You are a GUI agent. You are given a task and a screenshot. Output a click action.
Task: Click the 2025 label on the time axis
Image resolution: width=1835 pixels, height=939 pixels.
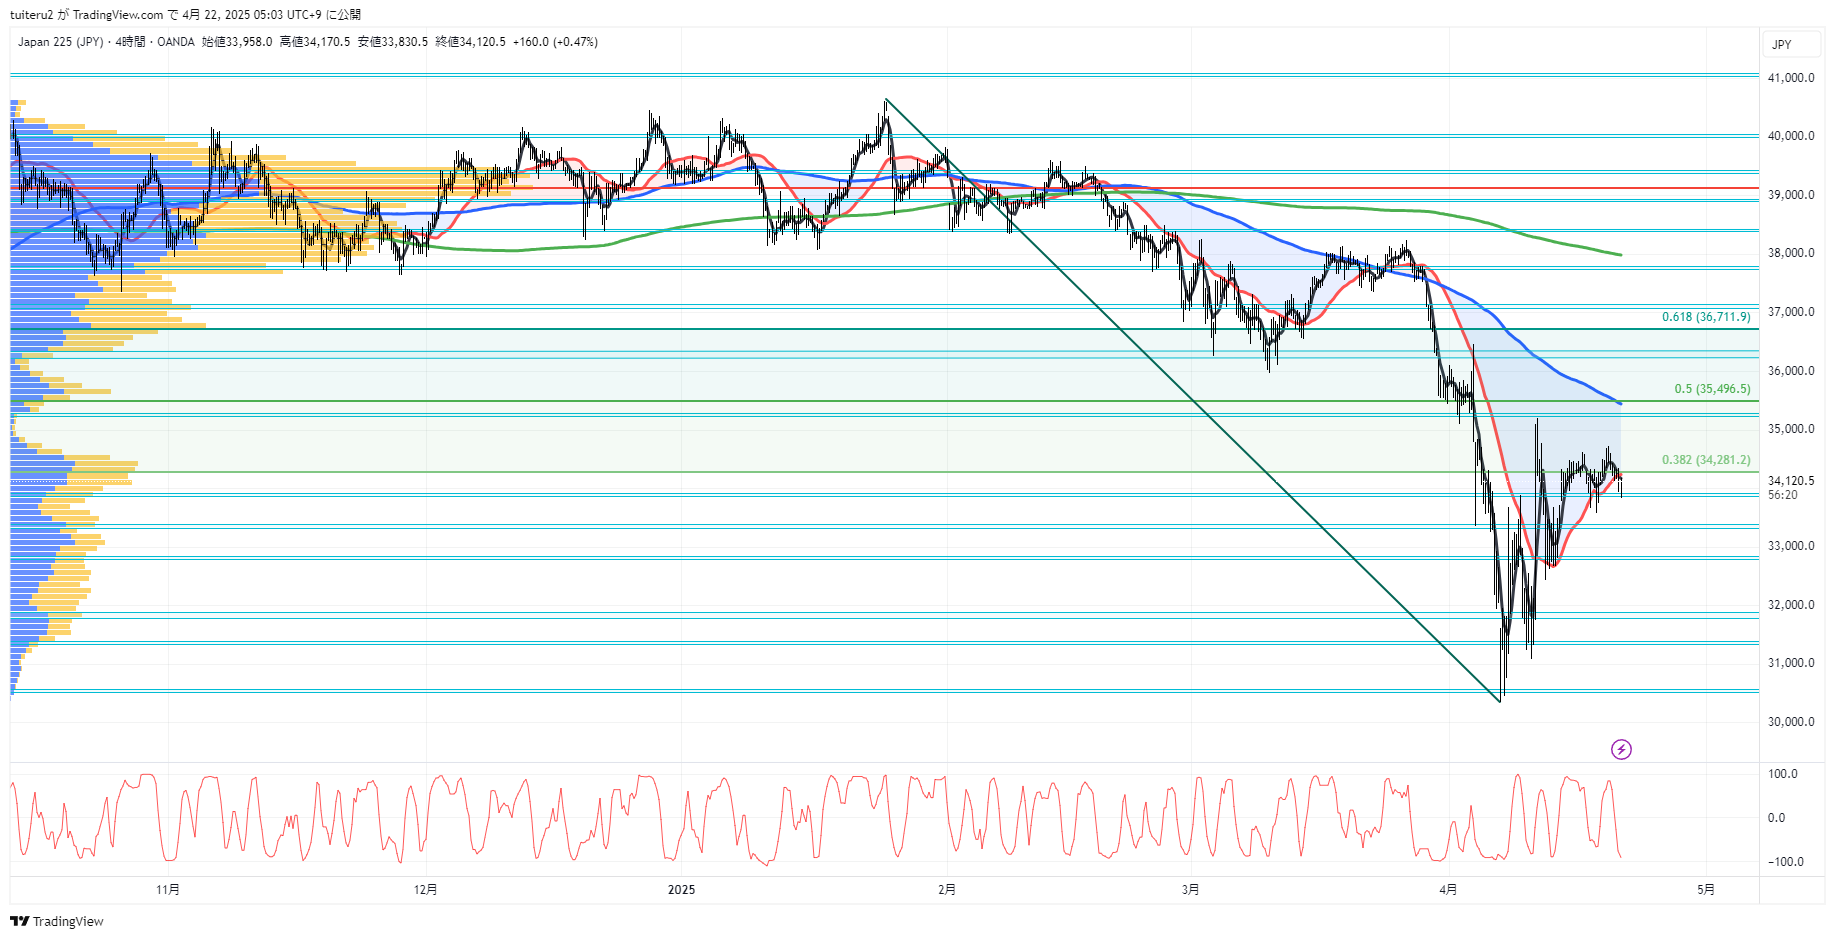(681, 889)
